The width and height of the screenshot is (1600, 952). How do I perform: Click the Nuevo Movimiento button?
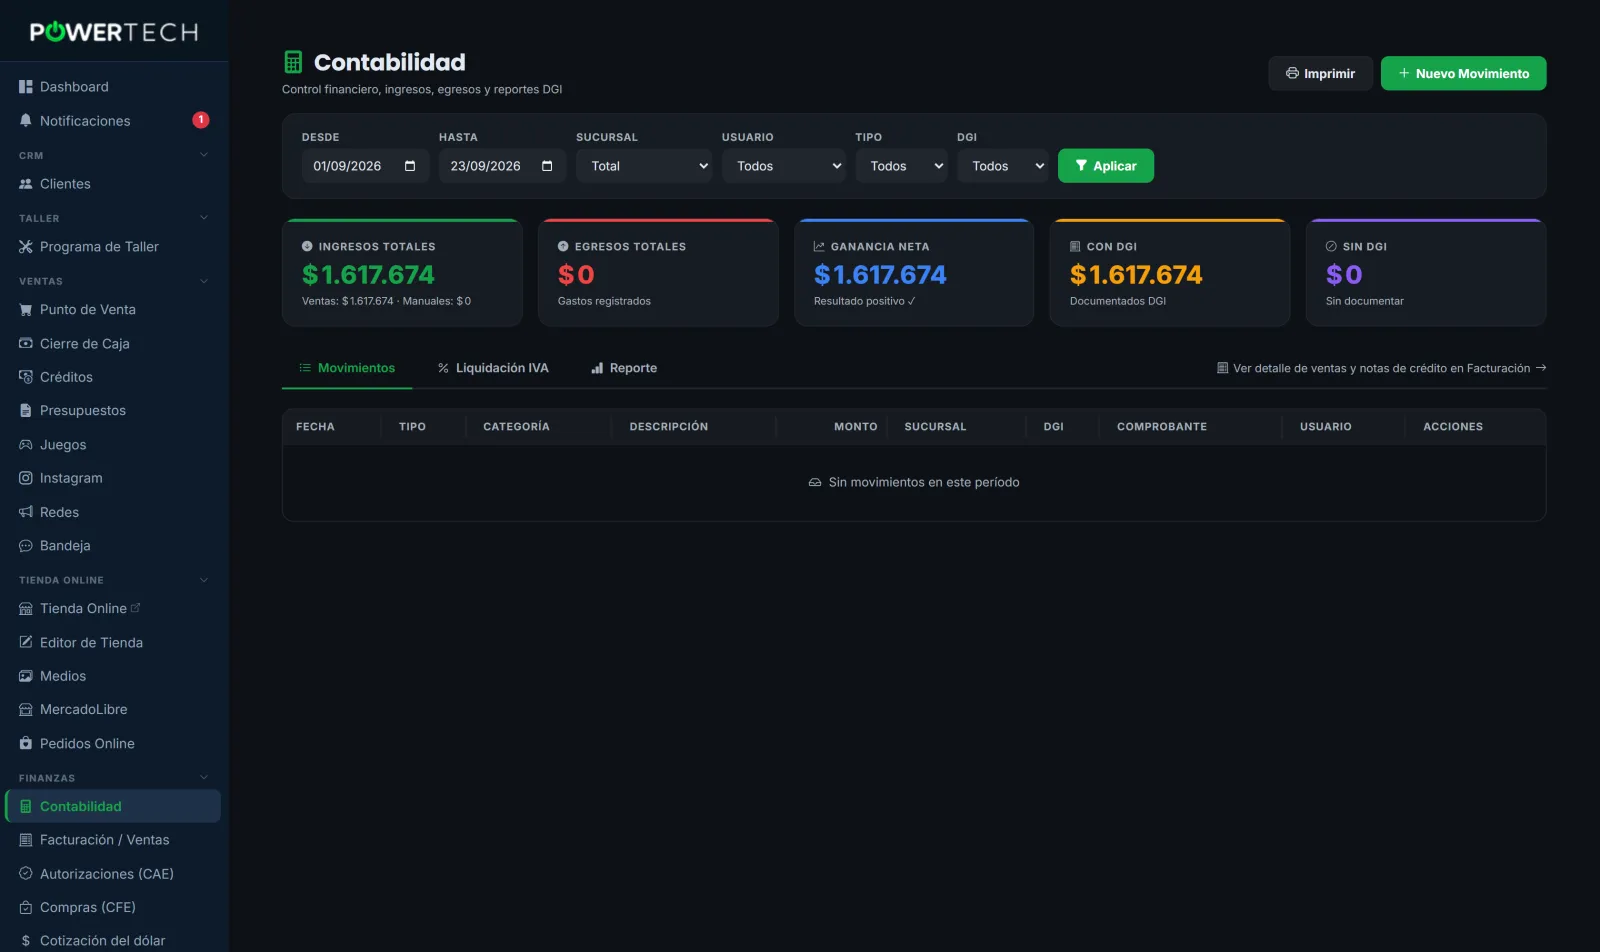[x=1463, y=73]
